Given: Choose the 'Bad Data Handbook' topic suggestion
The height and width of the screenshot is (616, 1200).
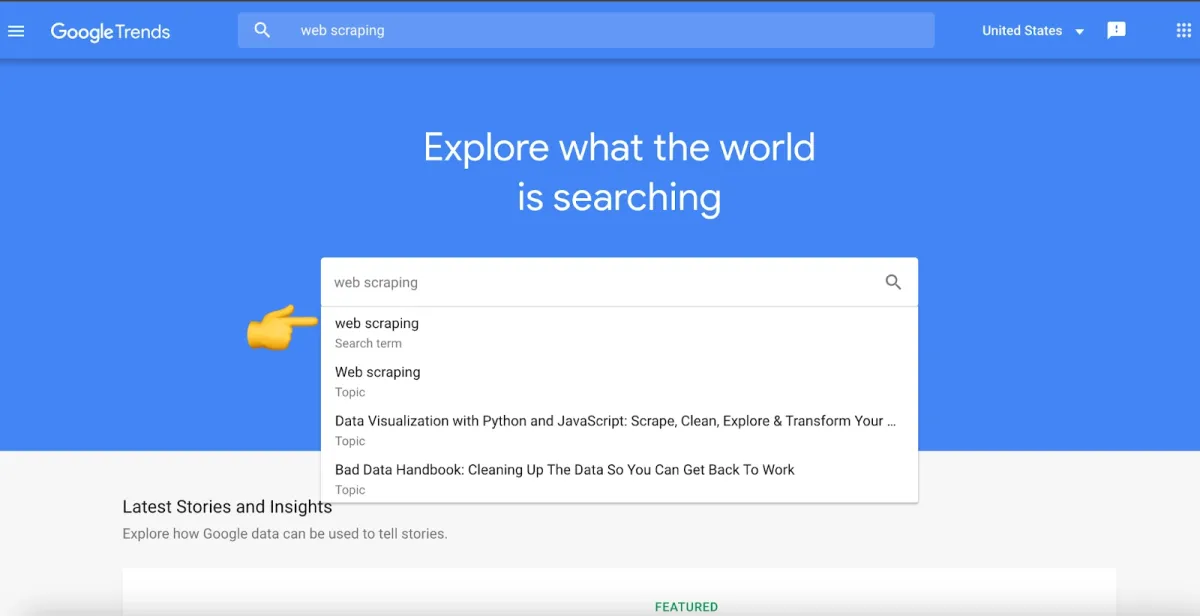Looking at the screenshot, I should tap(619, 479).
